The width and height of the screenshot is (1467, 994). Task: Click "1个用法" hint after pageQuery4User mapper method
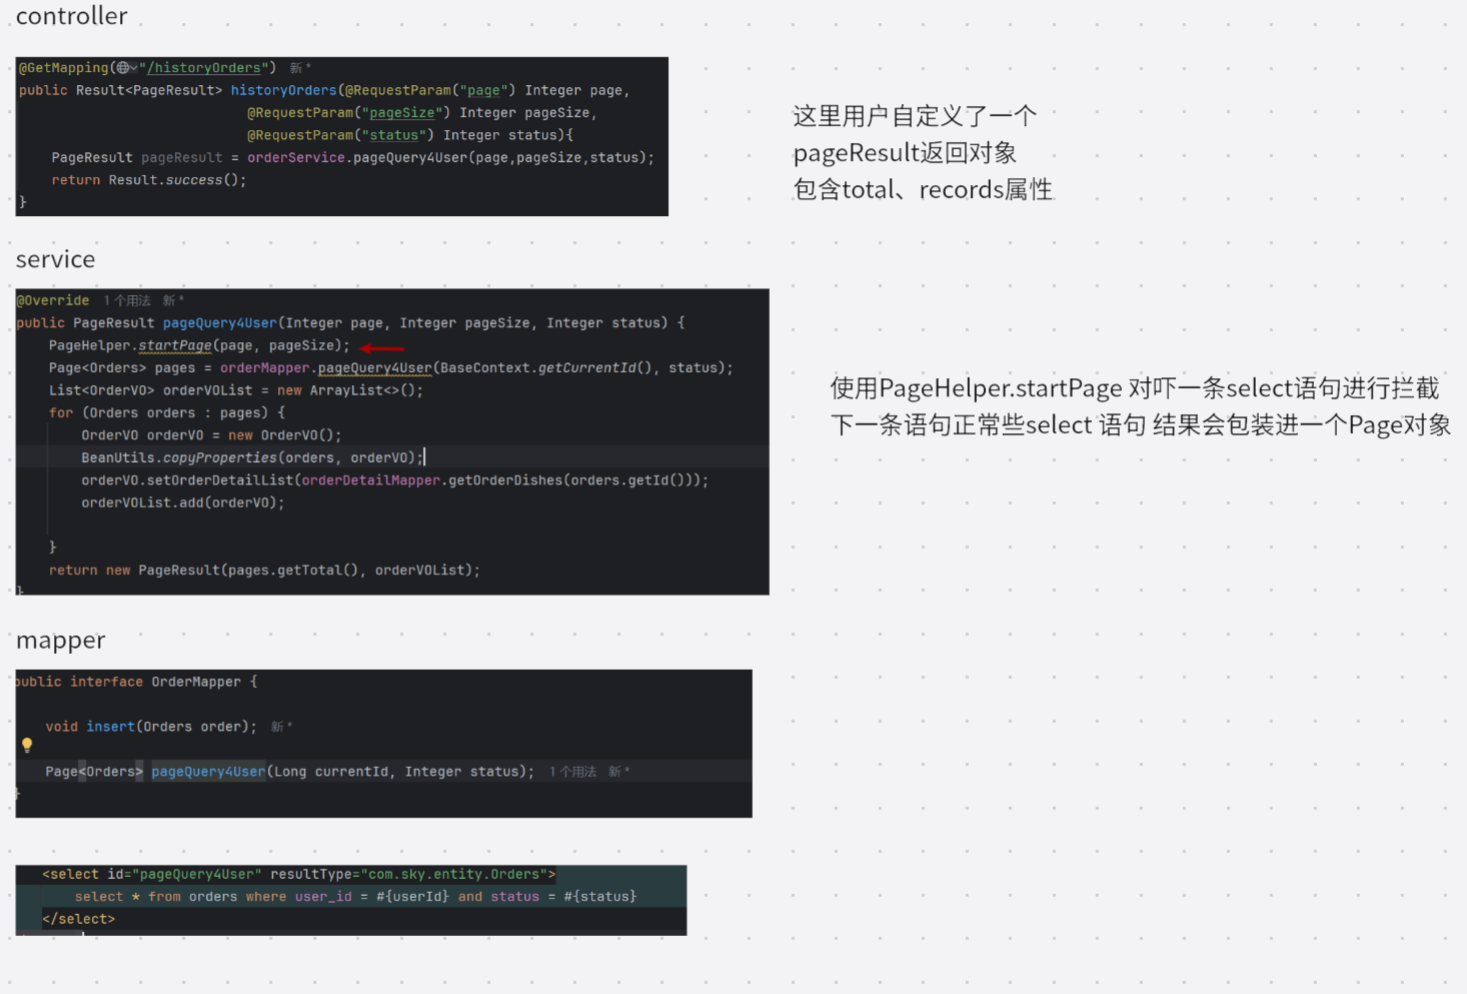[572, 772]
